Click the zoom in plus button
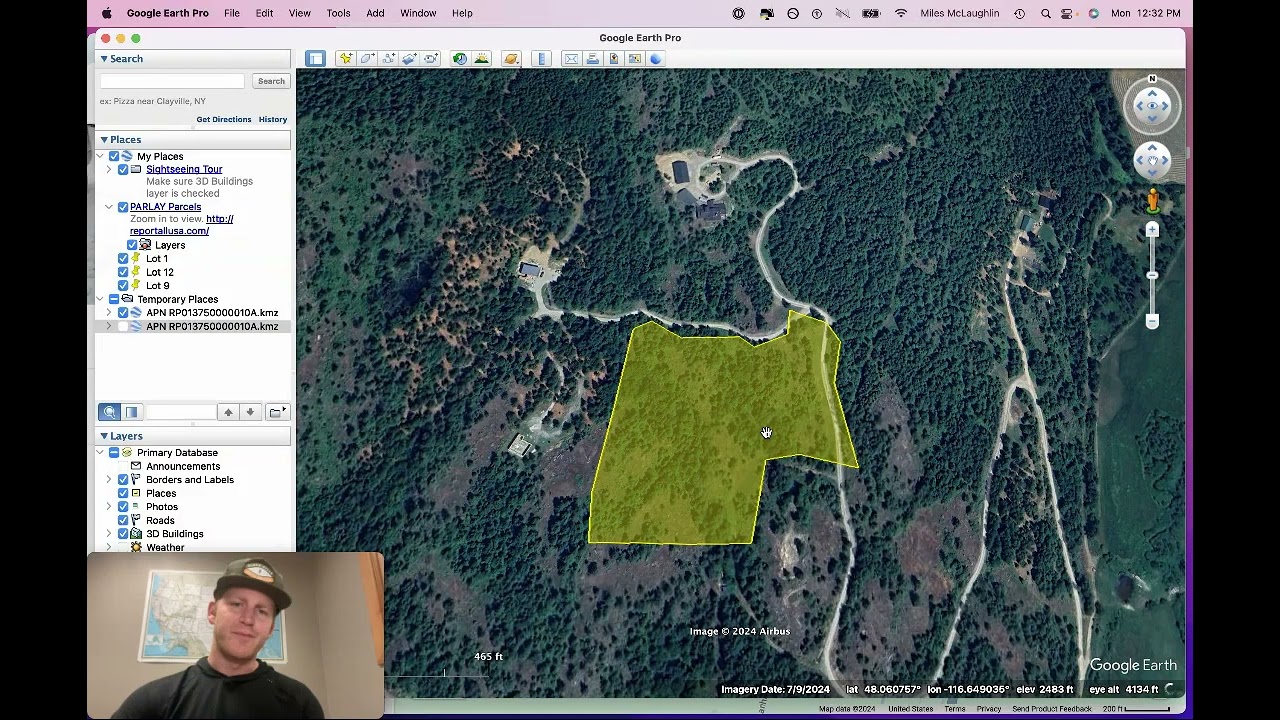Viewport: 1280px width, 720px height. click(x=1152, y=231)
